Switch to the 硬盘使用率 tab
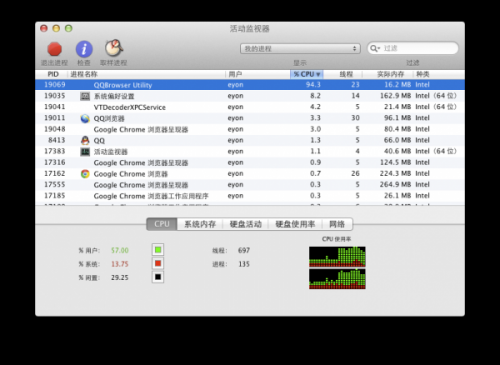The height and width of the screenshot is (365, 500). (x=295, y=224)
